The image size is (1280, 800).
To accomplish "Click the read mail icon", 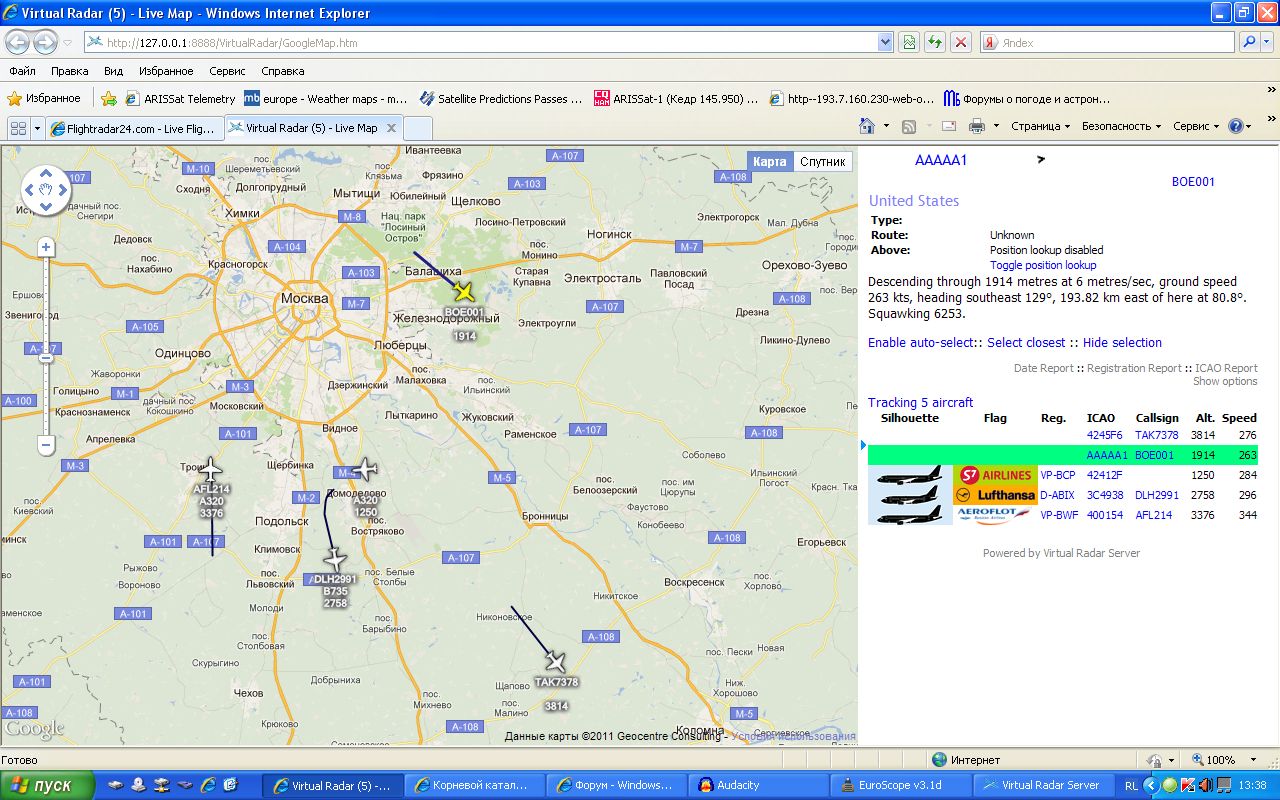I will point(949,126).
